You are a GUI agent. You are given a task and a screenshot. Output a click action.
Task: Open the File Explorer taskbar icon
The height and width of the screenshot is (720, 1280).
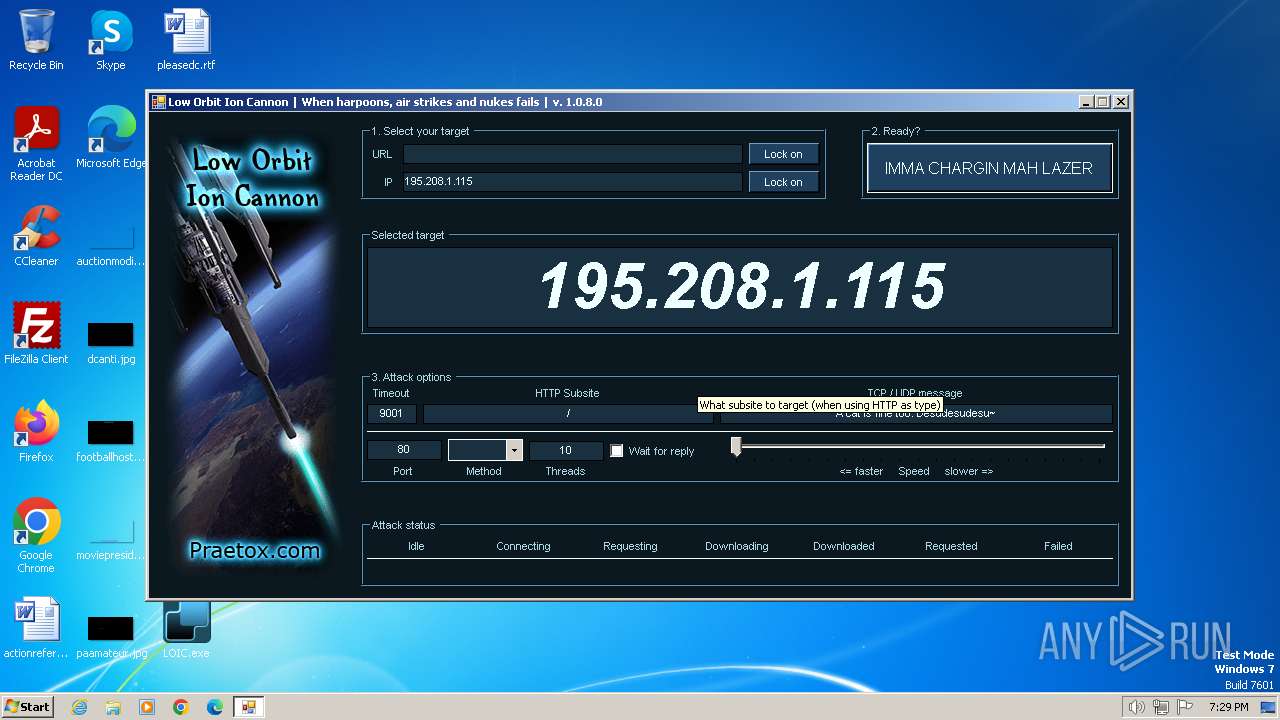tap(113, 707)
